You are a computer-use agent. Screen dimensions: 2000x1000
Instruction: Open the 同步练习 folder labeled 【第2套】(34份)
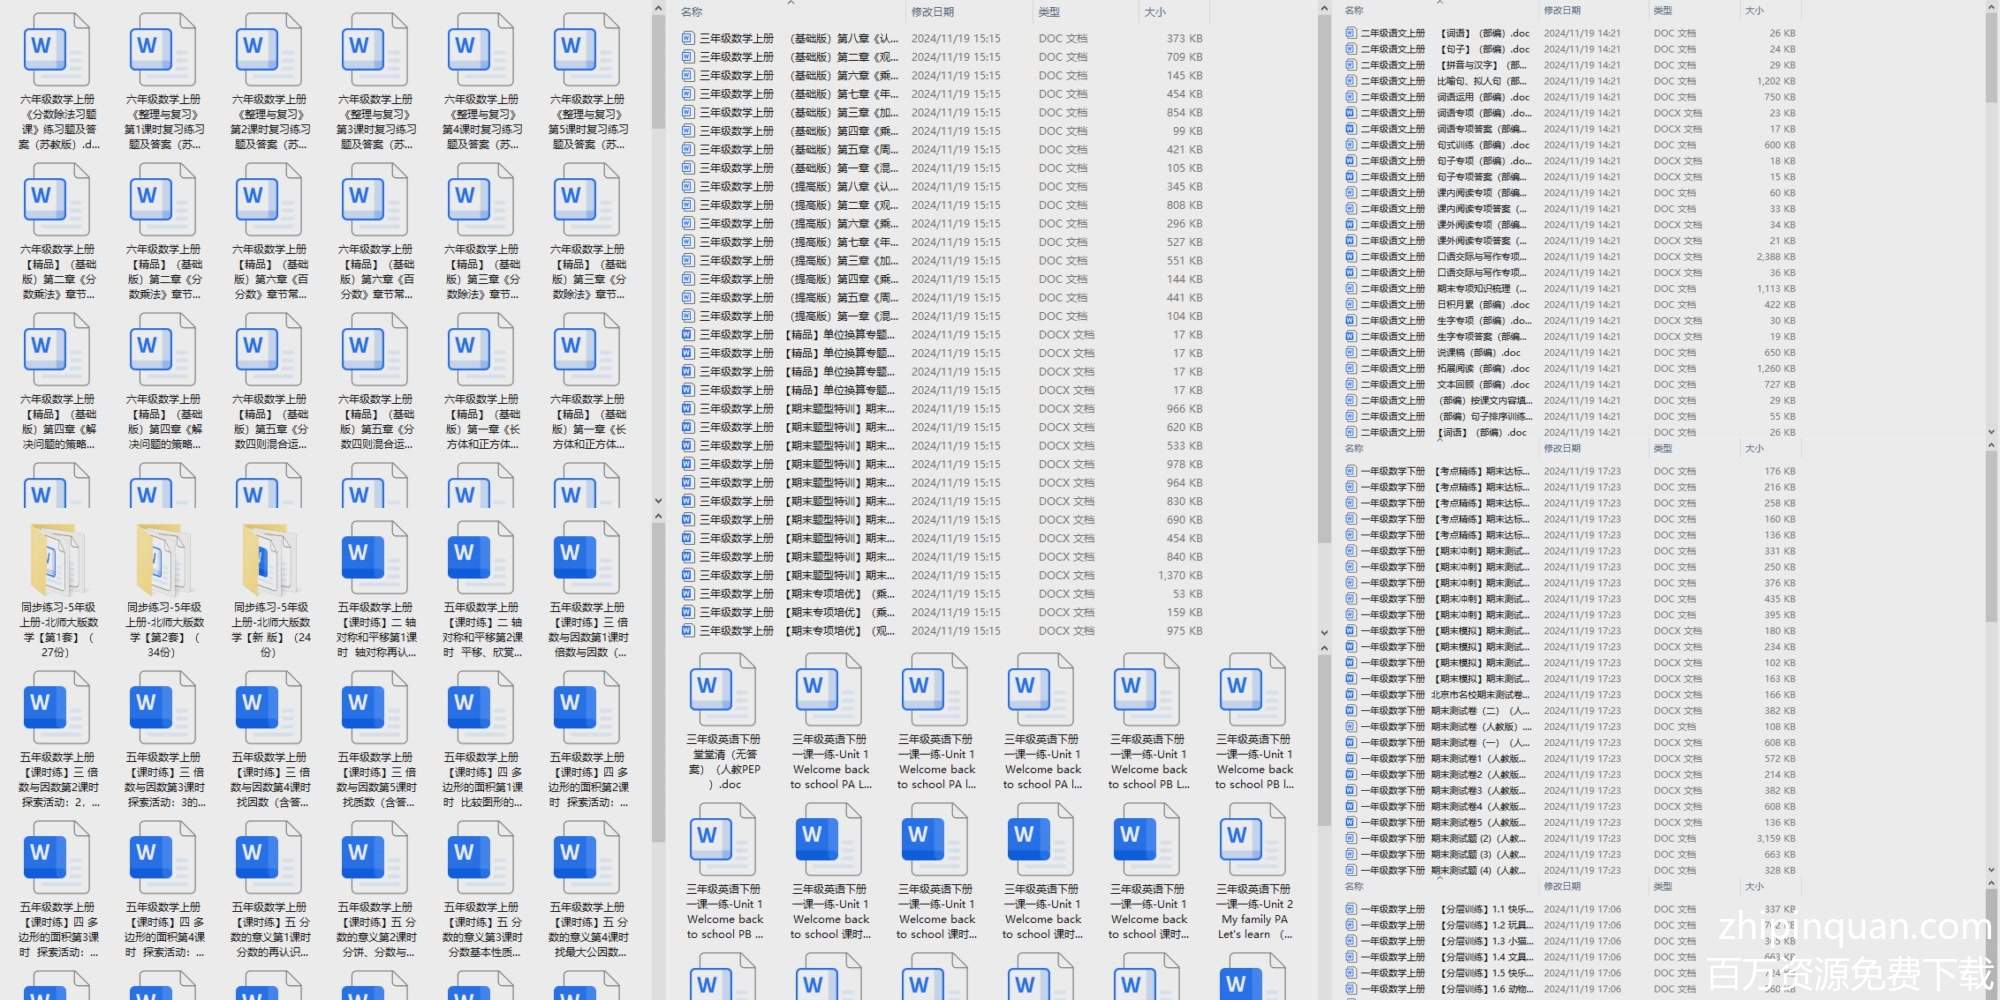coord(164,560)
